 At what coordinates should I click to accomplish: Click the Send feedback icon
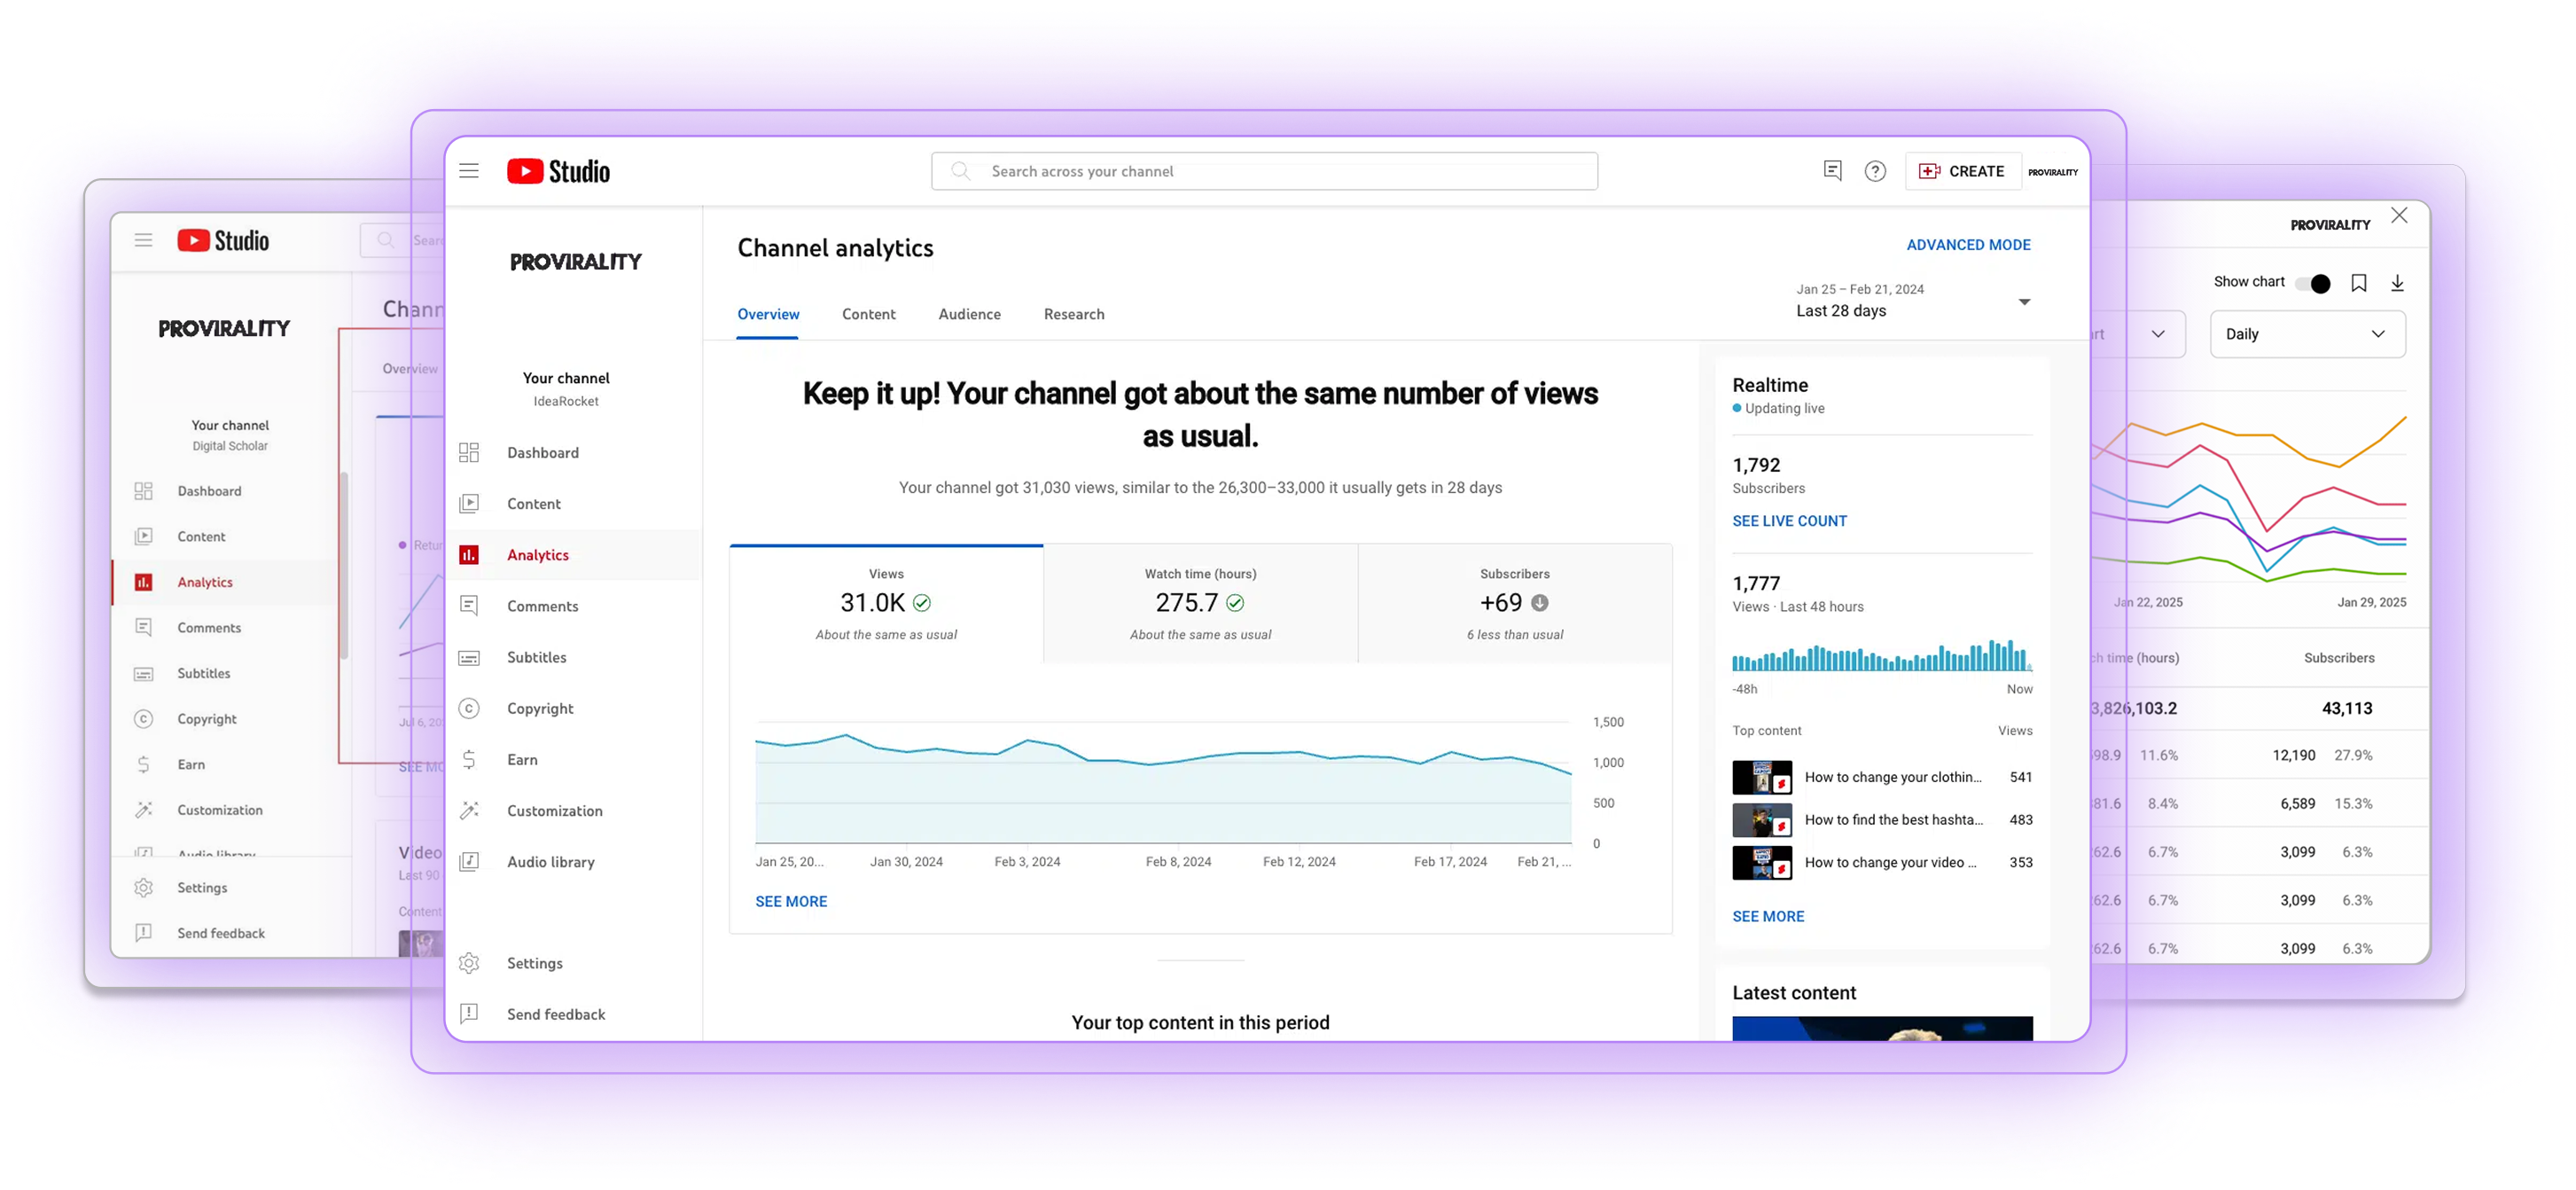(469, 1014)
